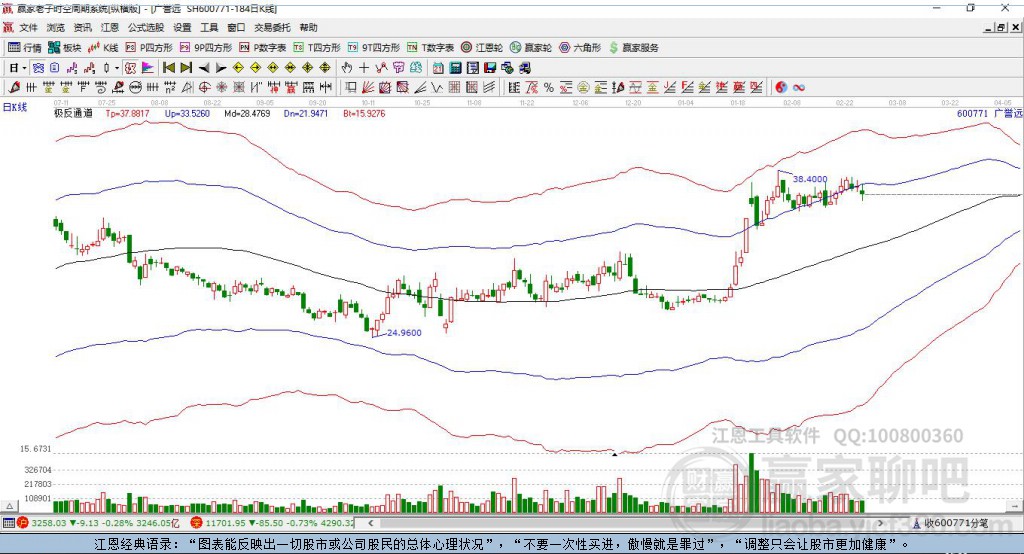
Task: Select the spiral drawing tool icon
Action: point(101,88)
